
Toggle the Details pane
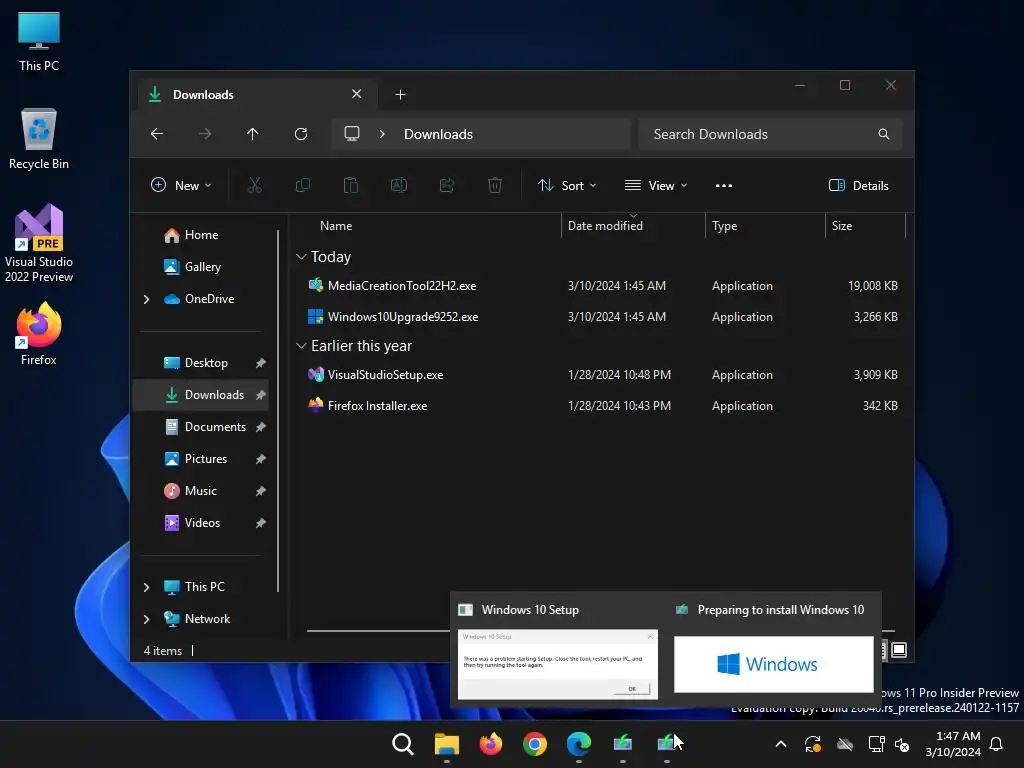coord(859,185)
